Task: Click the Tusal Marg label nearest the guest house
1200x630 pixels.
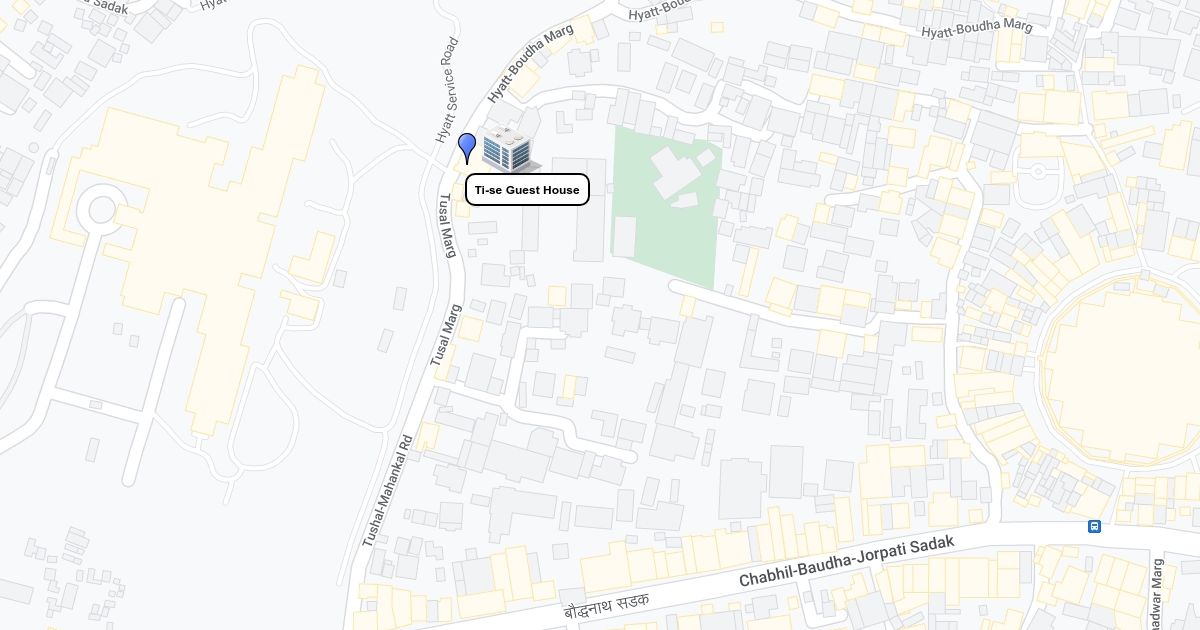Action: tap(446, 226)
